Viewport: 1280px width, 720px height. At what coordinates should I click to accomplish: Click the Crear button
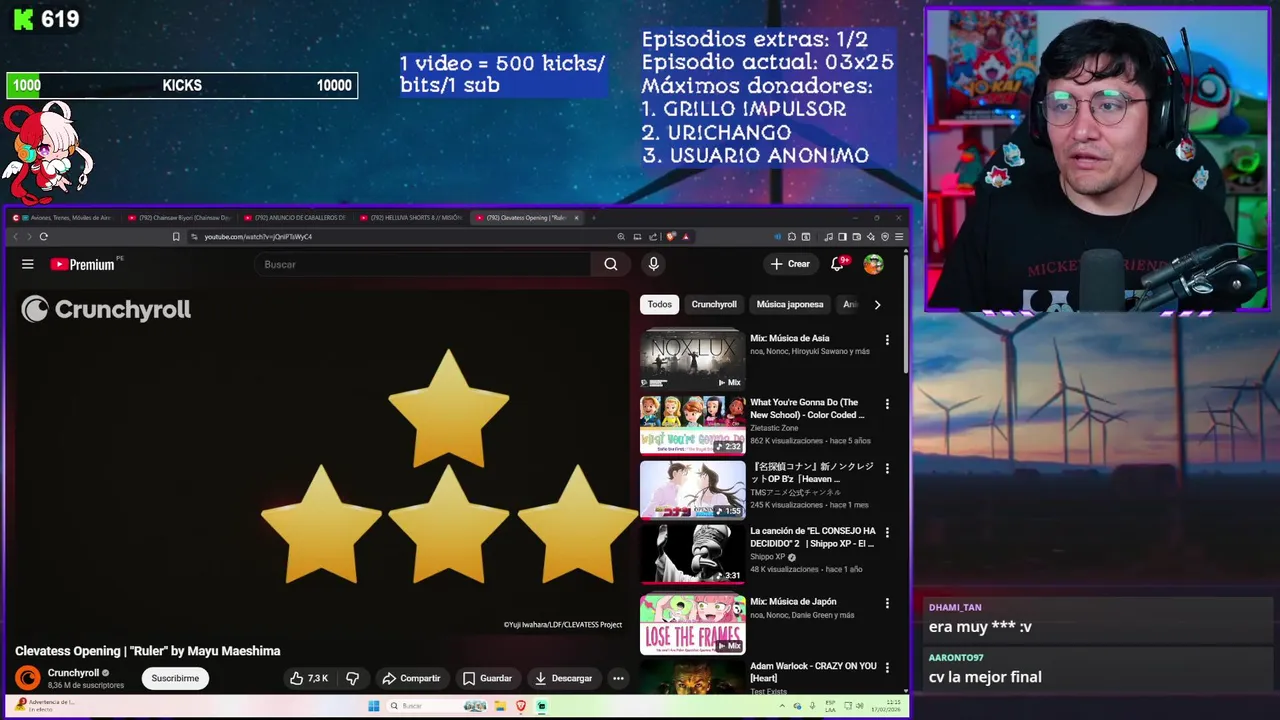coord(790,264)
